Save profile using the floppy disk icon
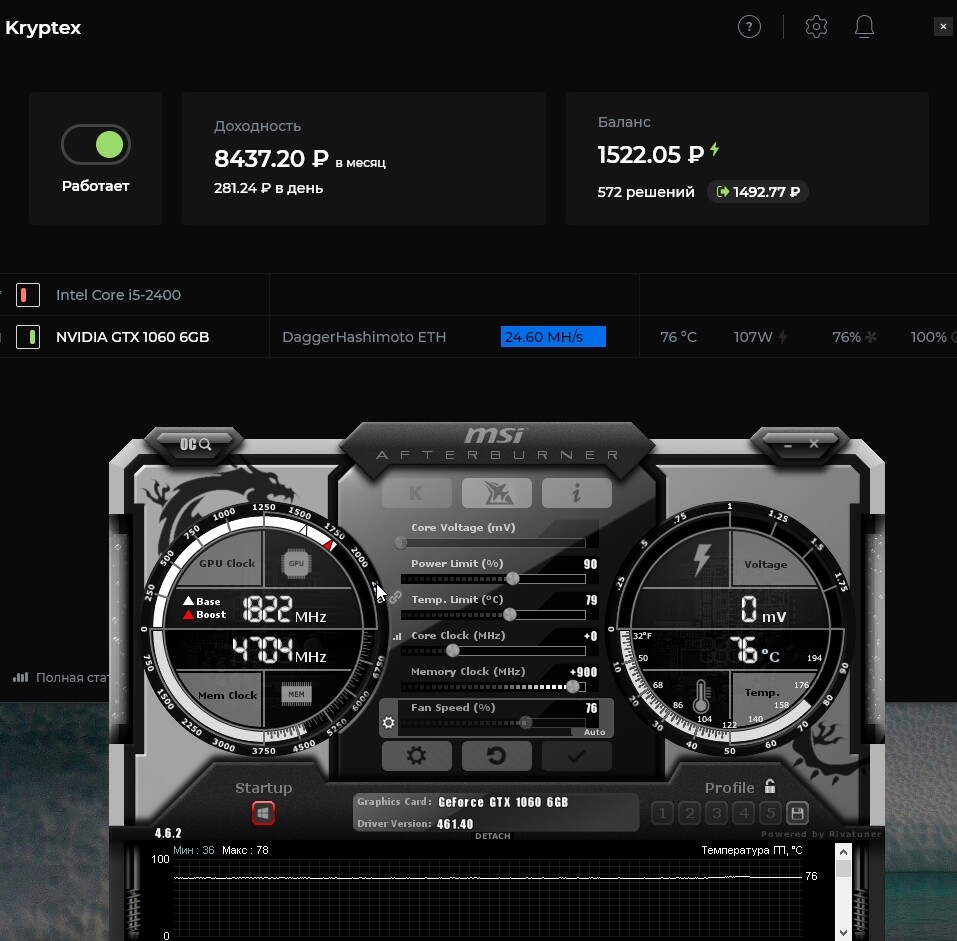This screenshot has height=941, width=957. point(797,813)
